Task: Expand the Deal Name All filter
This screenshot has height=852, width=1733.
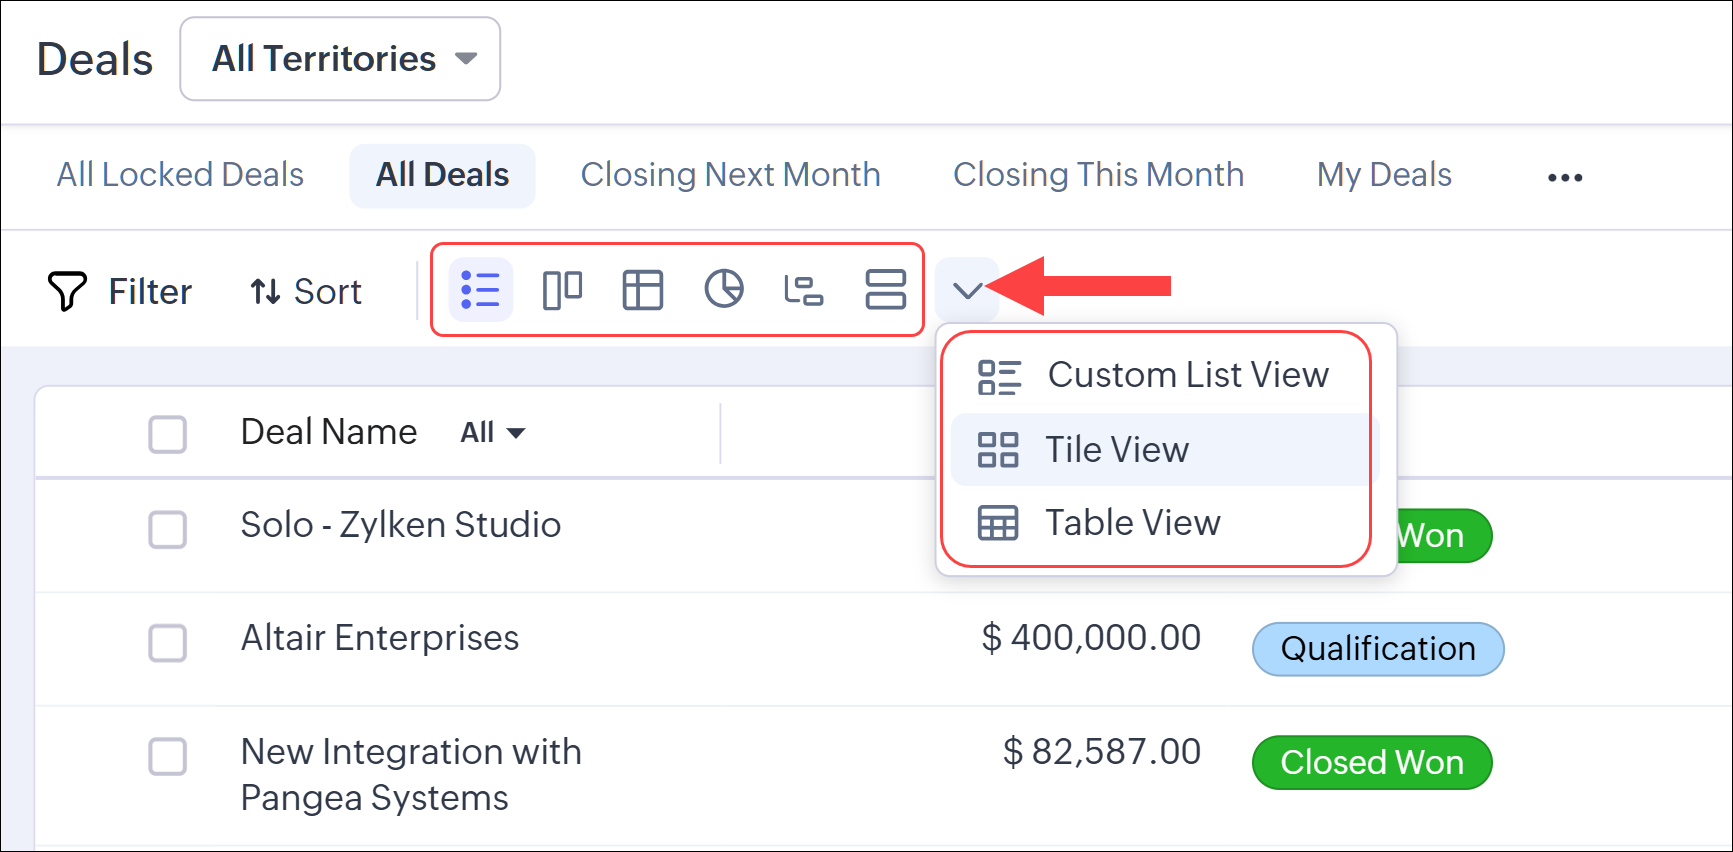Action: pos(493,433)
